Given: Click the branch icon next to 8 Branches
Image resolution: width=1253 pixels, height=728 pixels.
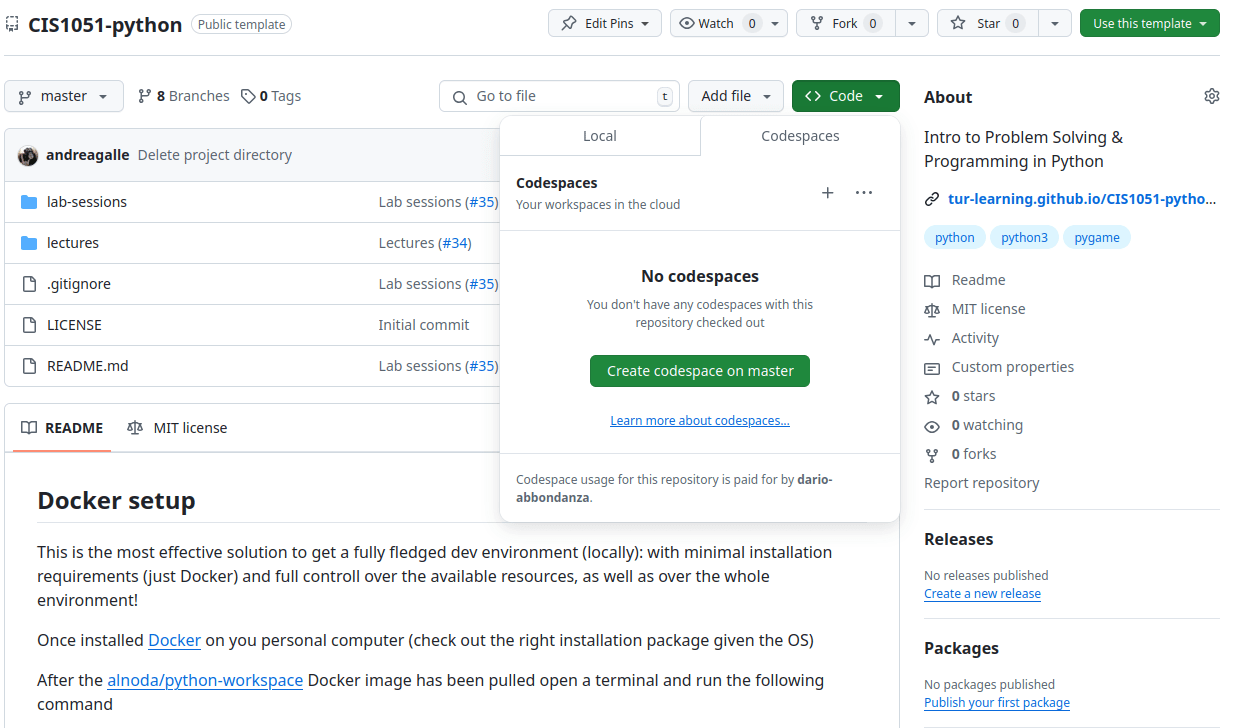Looking at the screenshot, I should (145, 96).
